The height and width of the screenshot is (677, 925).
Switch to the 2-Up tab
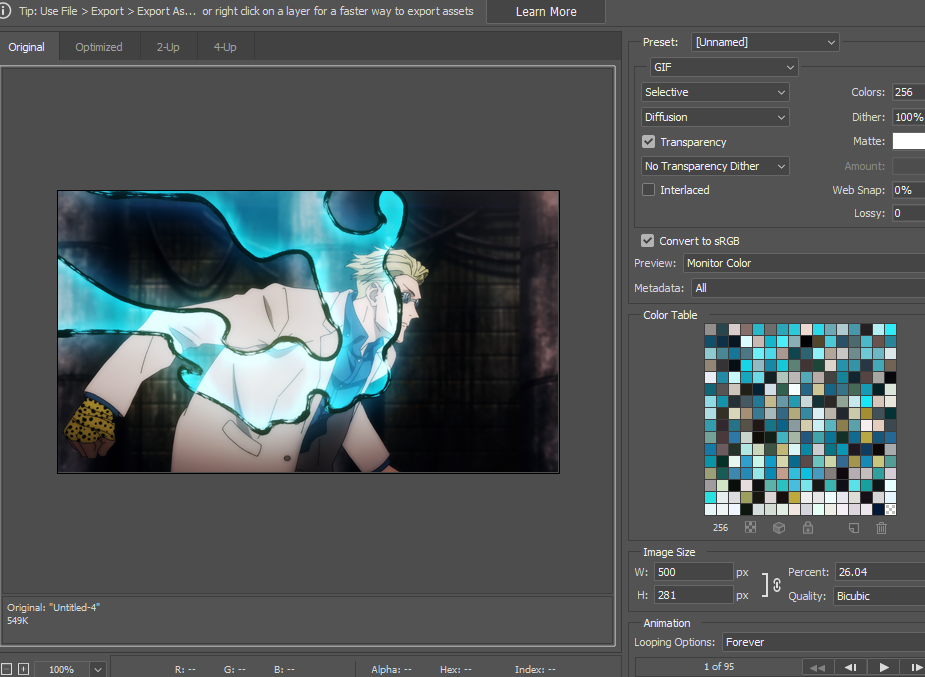pyautogui.click(x=168, y=47)
